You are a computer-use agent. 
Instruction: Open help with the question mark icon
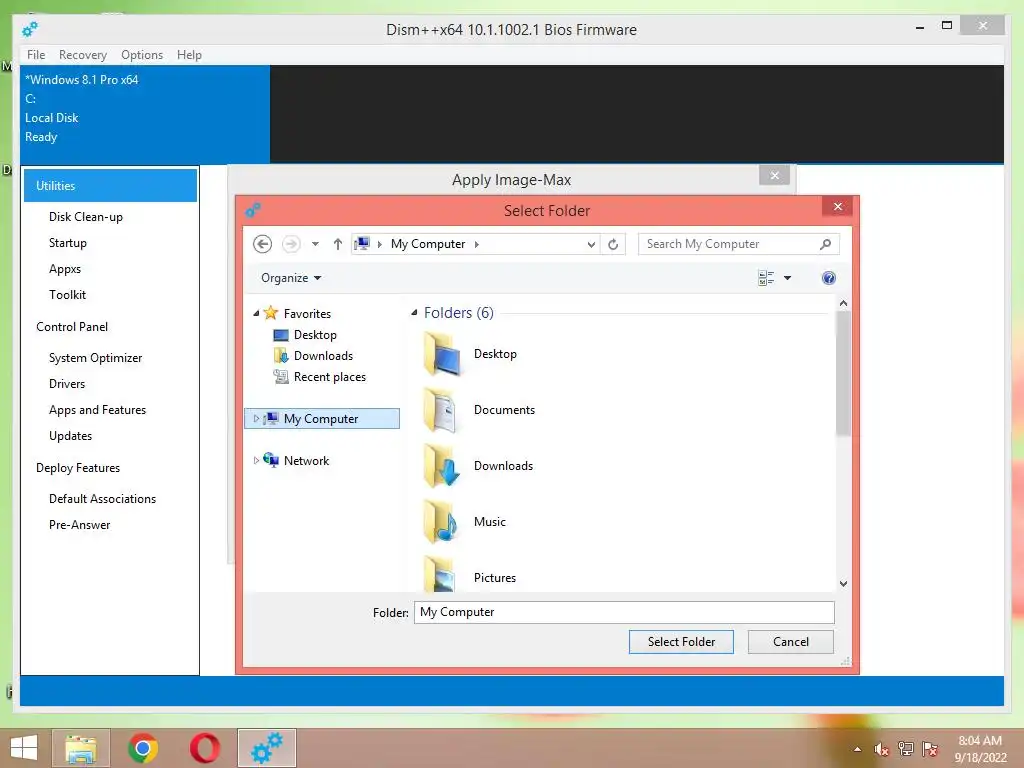tap(829, 278)
